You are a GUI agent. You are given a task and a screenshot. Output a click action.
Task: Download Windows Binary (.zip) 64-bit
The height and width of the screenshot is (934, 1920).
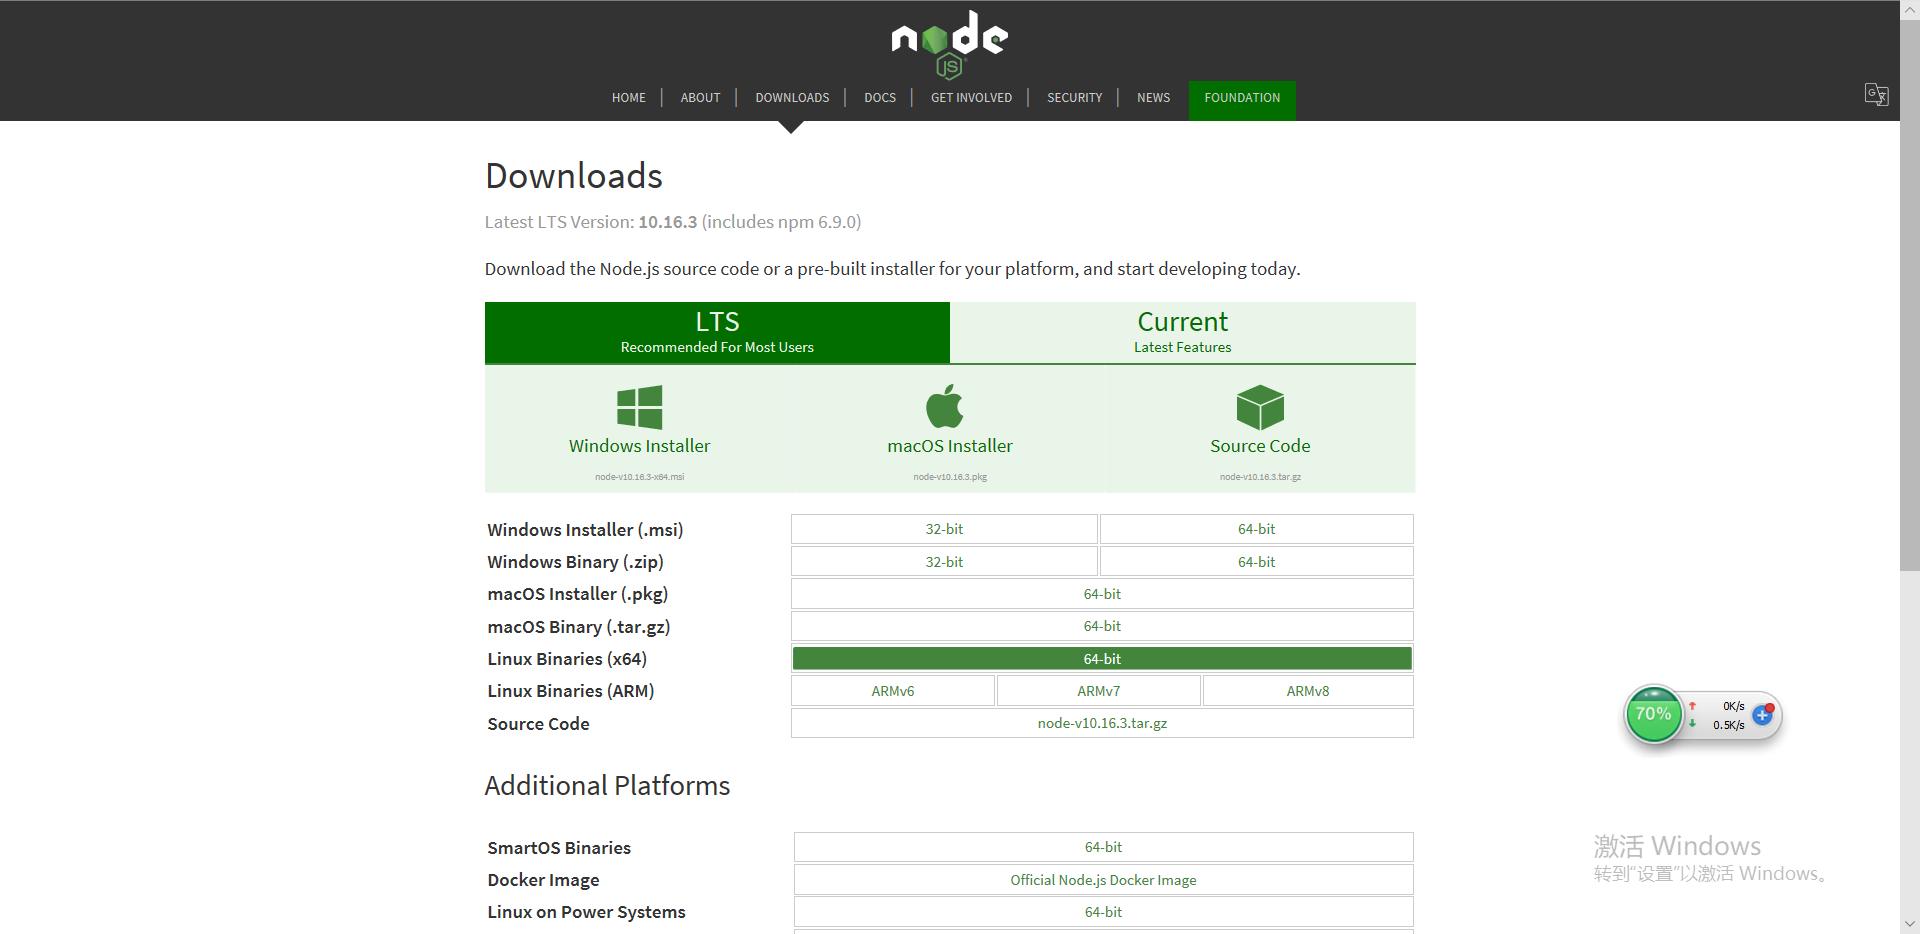1256,562
